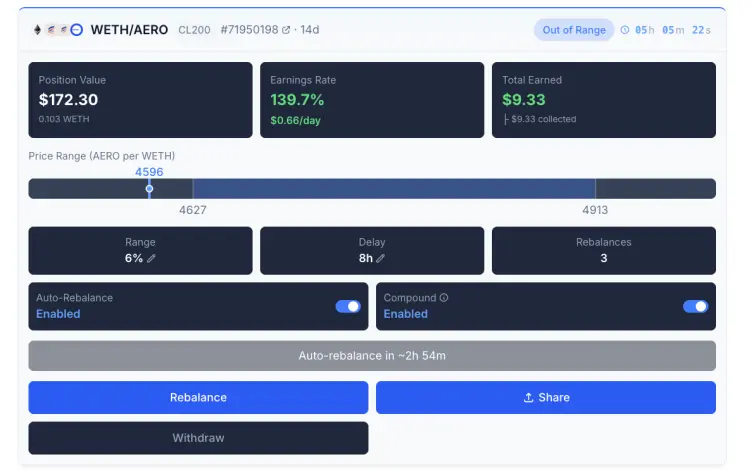The width and height of the screenshot is (754, 471).
Task: Click the countdown timer 05h 05m 22s
Action: click(673, 30)
